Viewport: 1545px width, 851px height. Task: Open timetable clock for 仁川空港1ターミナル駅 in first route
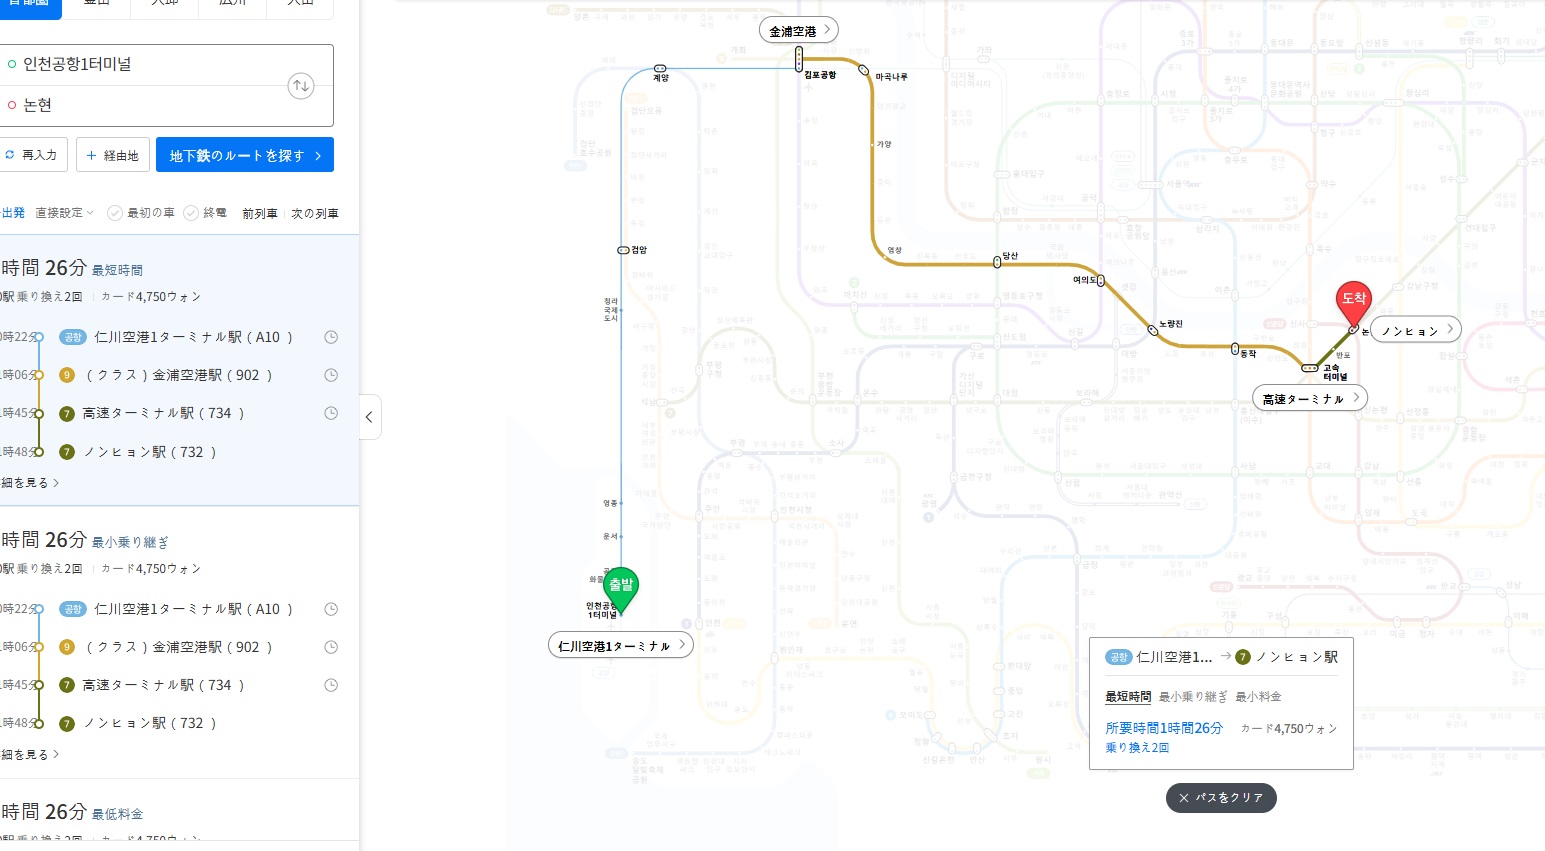click(x=331, y=338)
